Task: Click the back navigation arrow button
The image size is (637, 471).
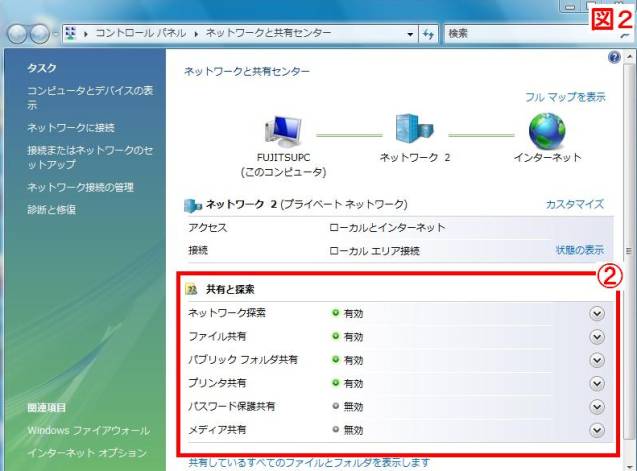Action: point(17,34)
